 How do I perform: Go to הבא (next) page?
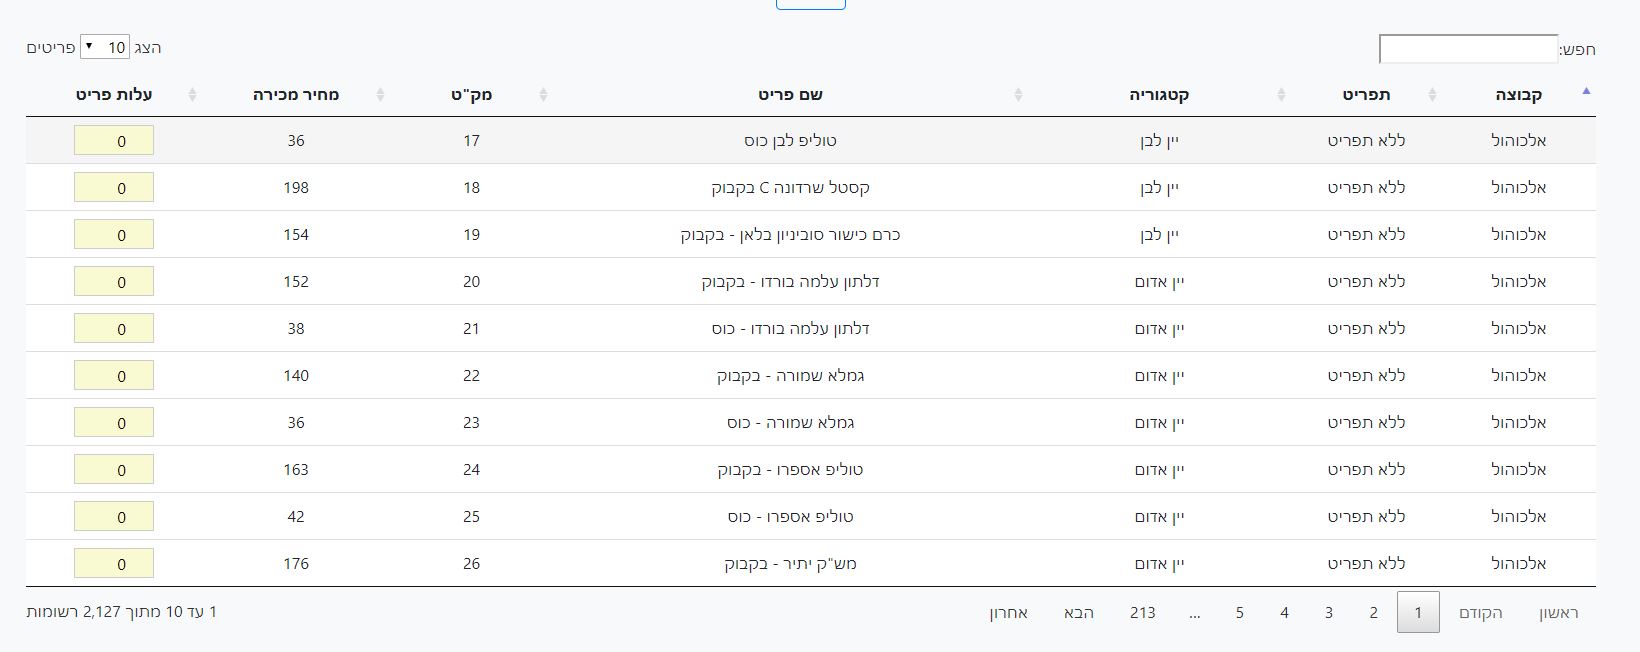pyautogui.click(x=1079, y=612)
